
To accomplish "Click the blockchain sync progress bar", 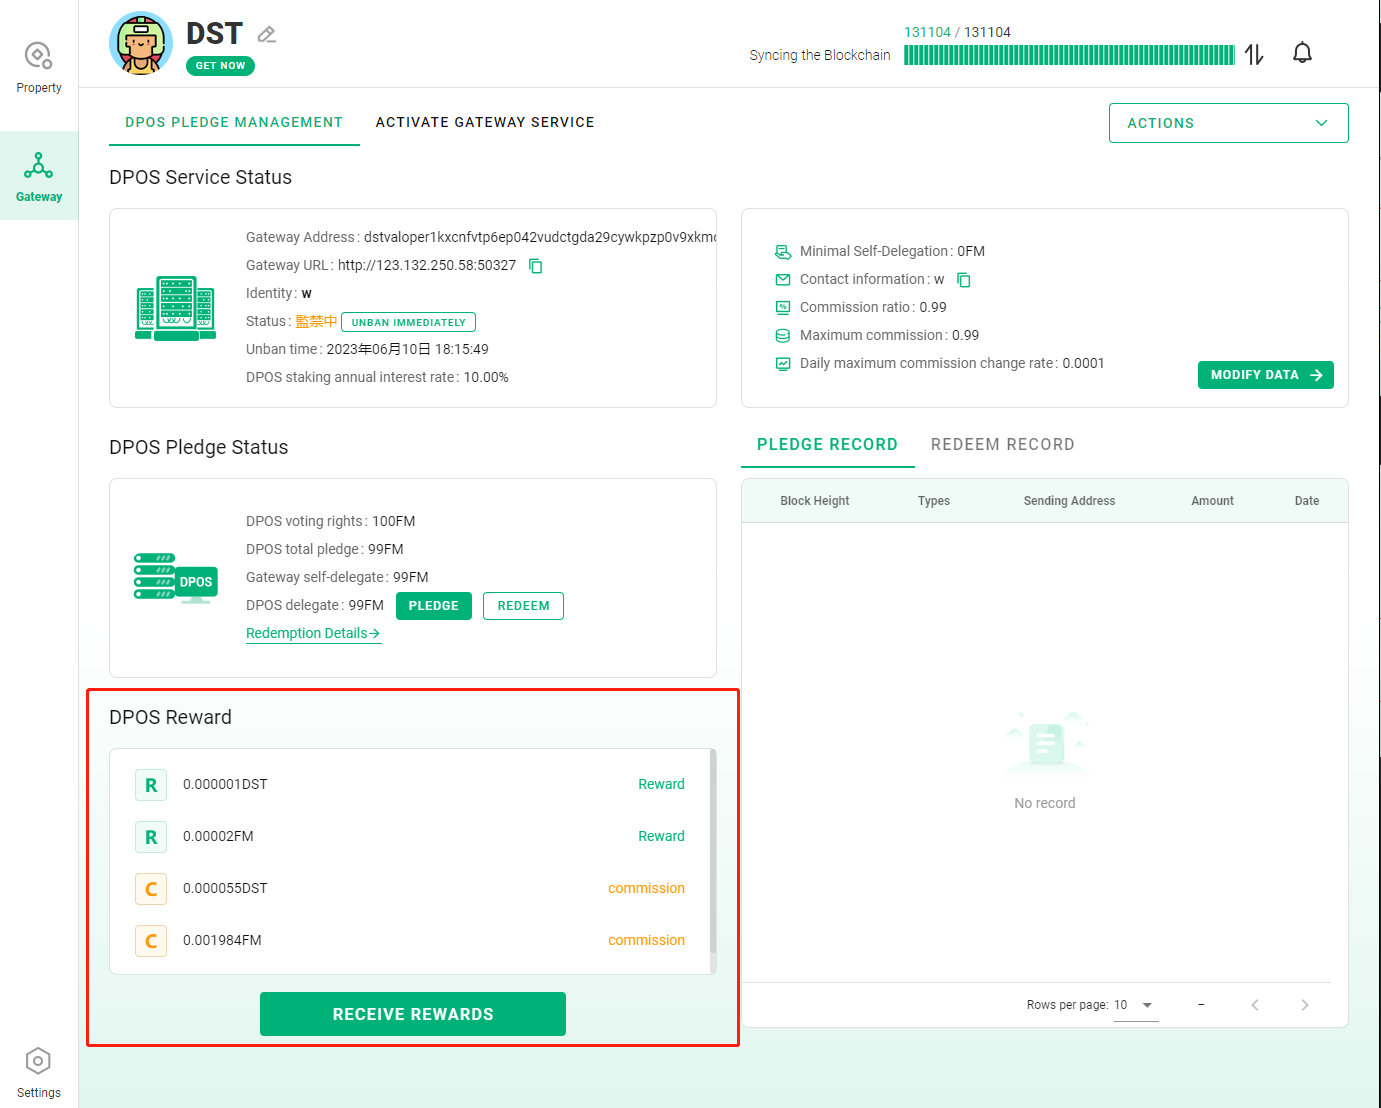I will (1069, 55).
